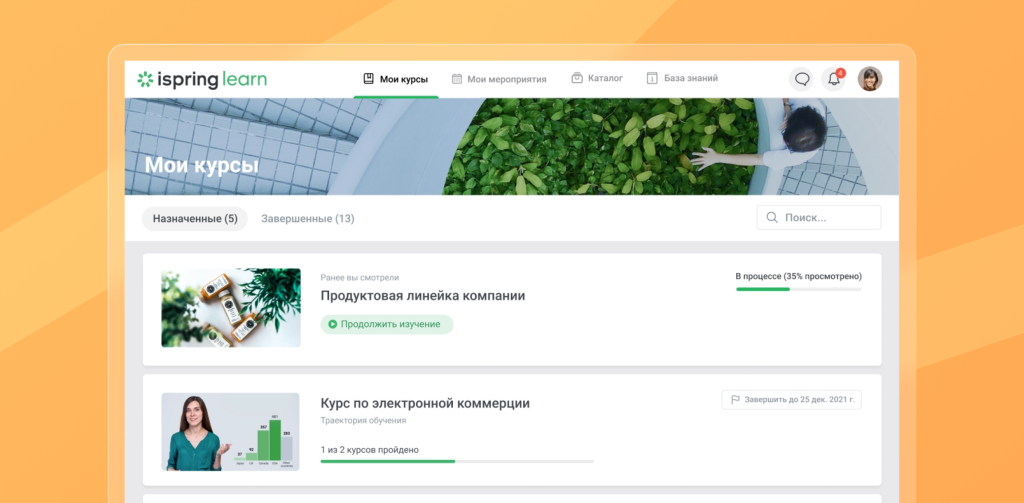Screen dimensions: 1024x503
Task: Open the chat messages bubble icon
Action: click(x=802, y=79)
